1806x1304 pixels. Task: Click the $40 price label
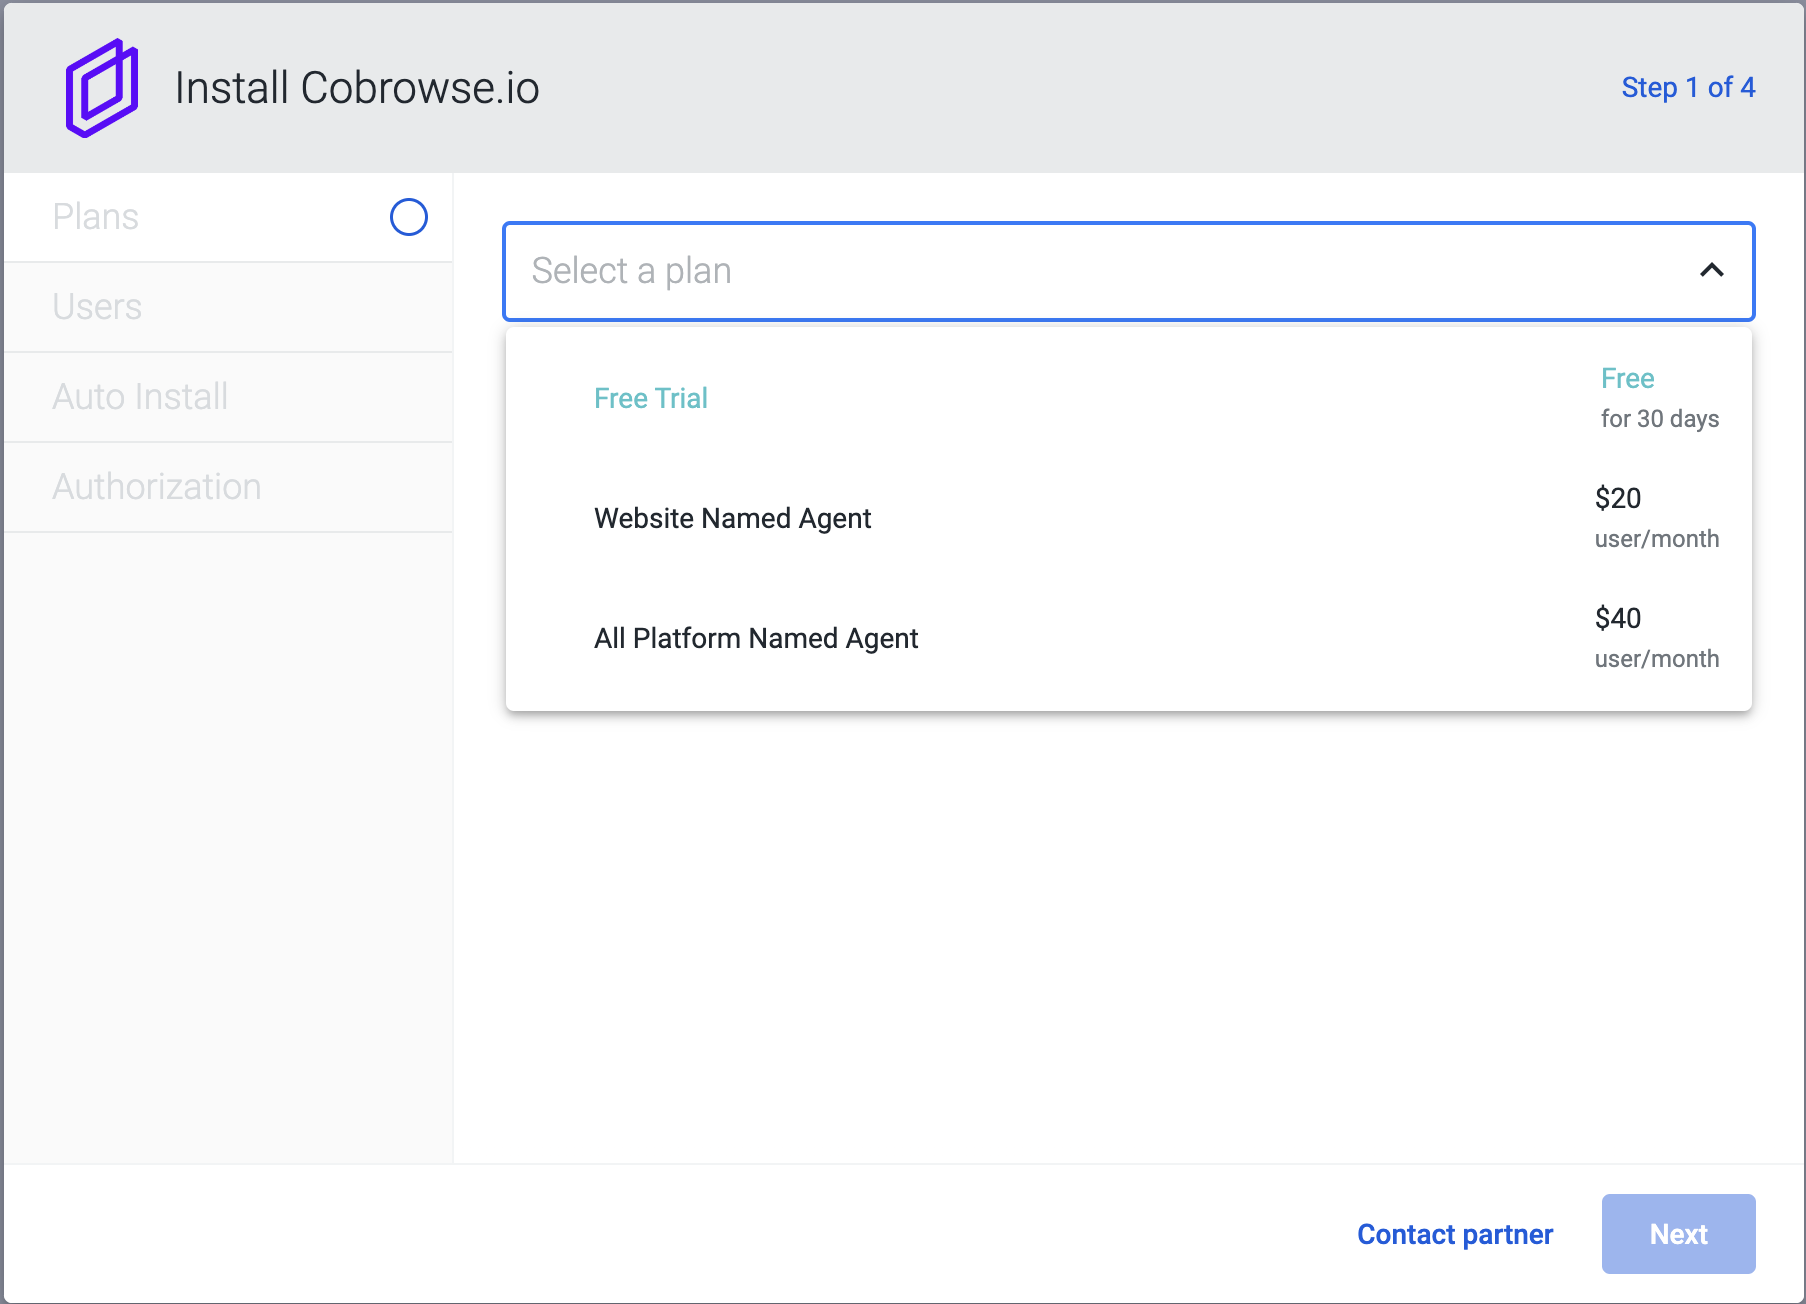pos(1617,618)
